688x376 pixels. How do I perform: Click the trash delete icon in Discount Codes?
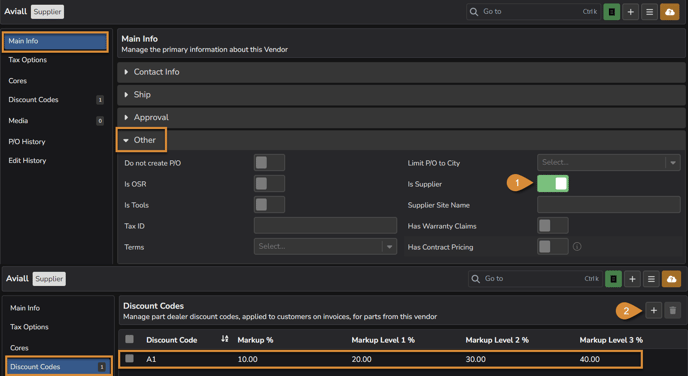coord(673,311)
